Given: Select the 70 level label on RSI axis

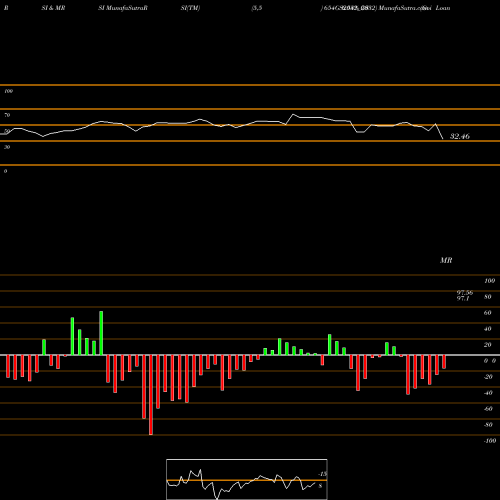Looking at the screenshot, I should pyautogui.click(x=7, y=115).
